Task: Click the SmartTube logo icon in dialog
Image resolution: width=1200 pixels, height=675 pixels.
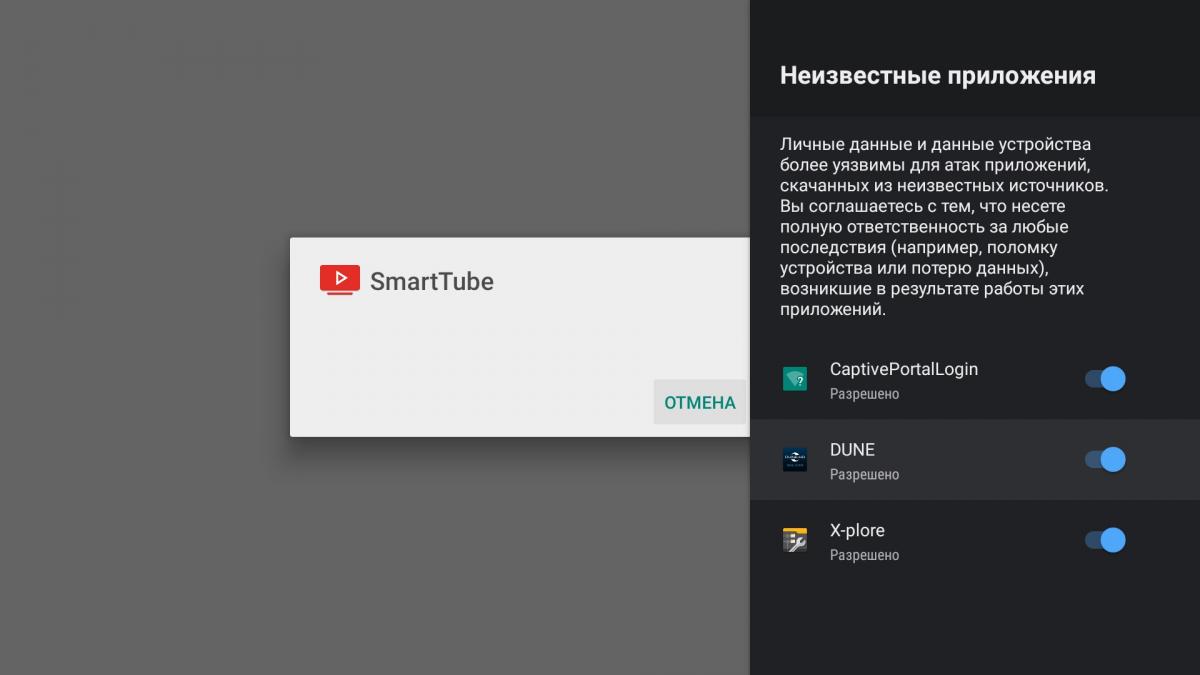Action: coord(339,280)
